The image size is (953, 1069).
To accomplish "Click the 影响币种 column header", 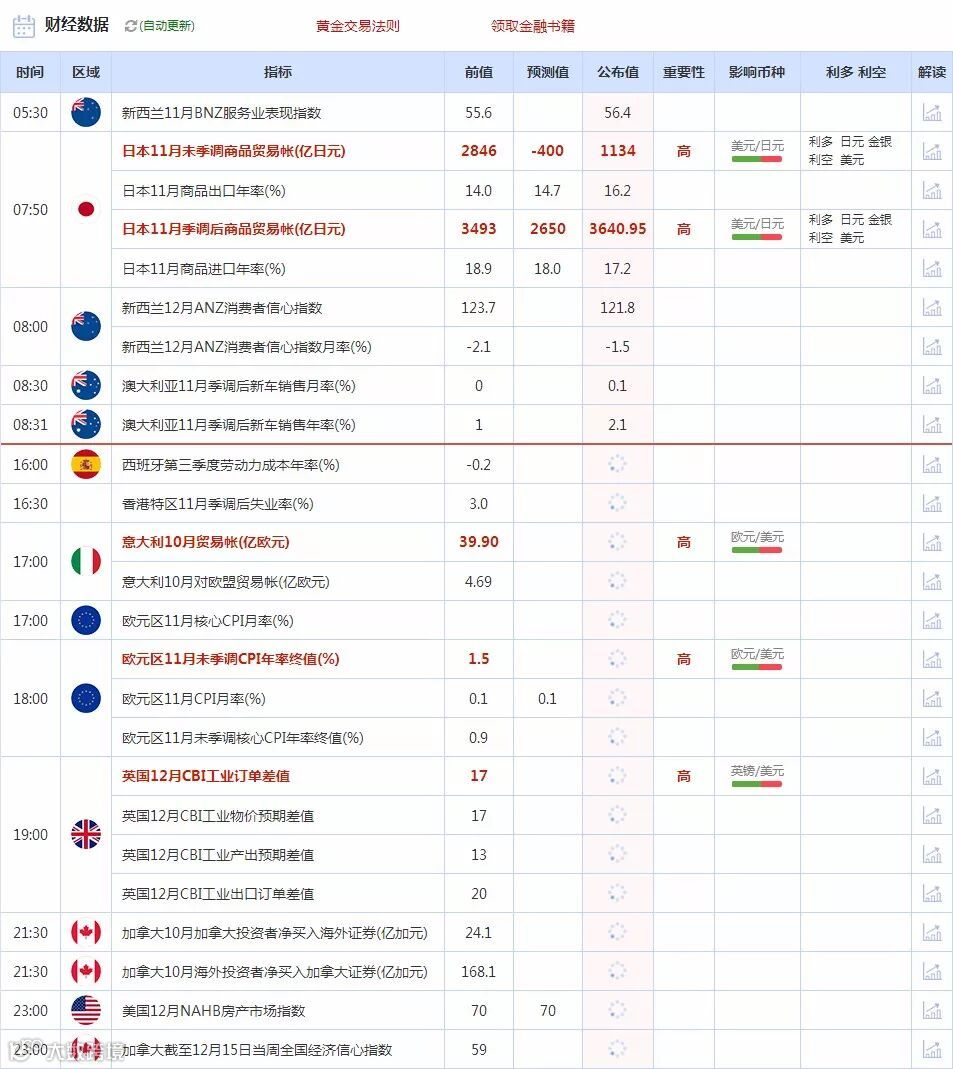I will [757, 72].
